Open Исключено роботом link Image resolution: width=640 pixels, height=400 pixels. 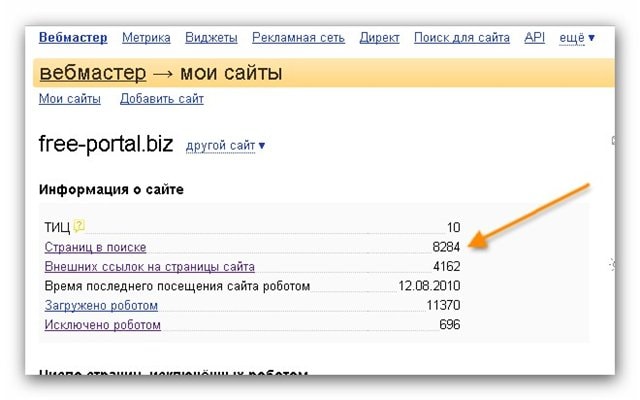102,325
